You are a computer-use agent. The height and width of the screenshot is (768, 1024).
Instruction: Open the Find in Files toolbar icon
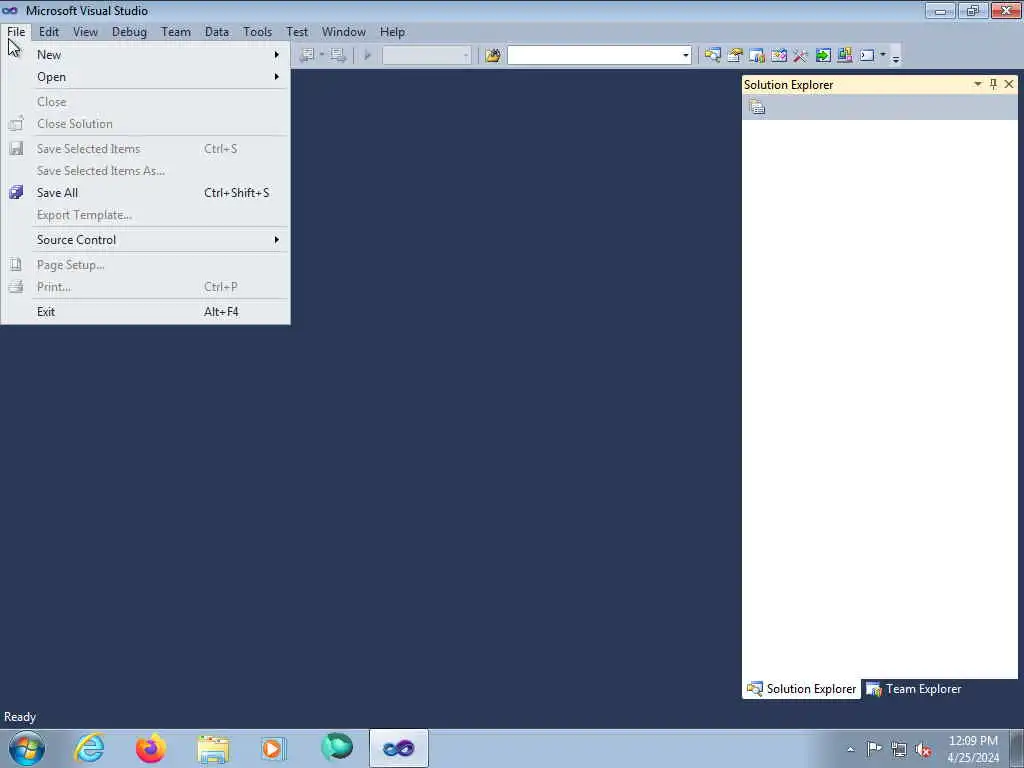click(493, 56)
